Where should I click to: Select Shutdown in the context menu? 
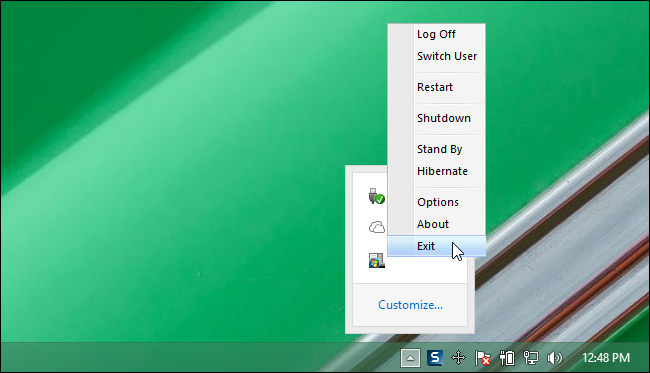tap(436, 118)
